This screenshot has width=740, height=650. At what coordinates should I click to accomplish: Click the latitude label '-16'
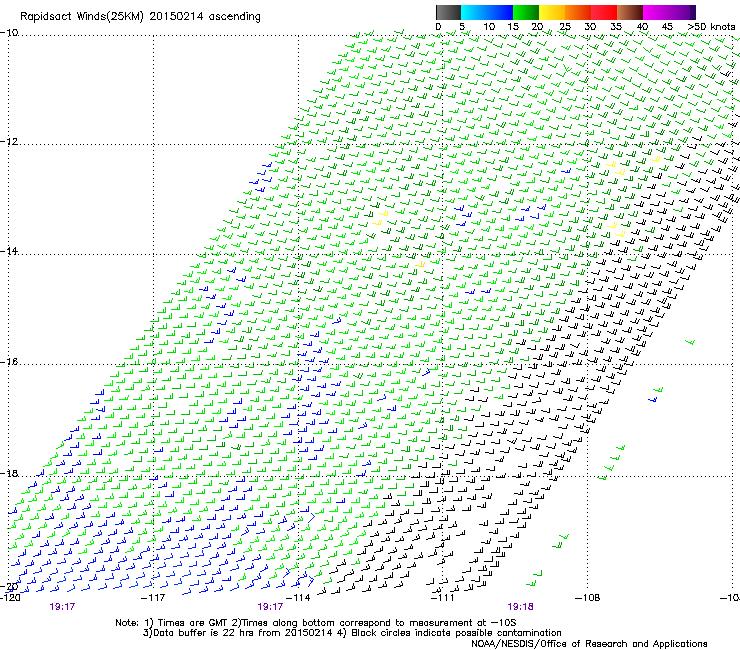pyautogui.click(x=9, y=362)
